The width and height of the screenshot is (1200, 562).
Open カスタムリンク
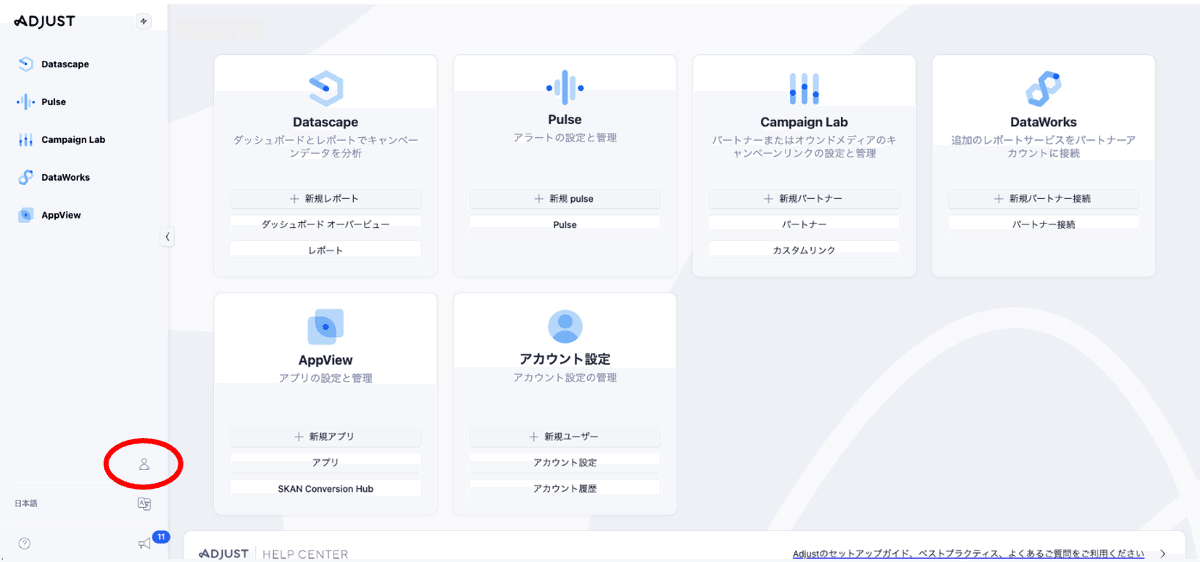(804, 250)
